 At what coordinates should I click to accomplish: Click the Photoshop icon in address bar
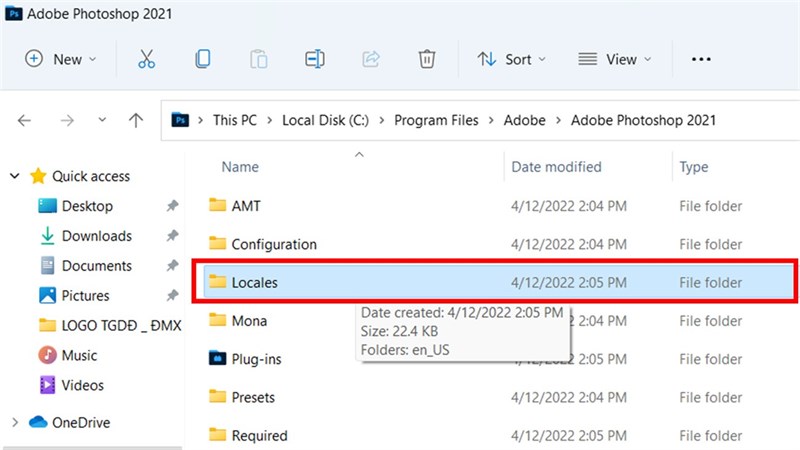(x=180, y=120)
